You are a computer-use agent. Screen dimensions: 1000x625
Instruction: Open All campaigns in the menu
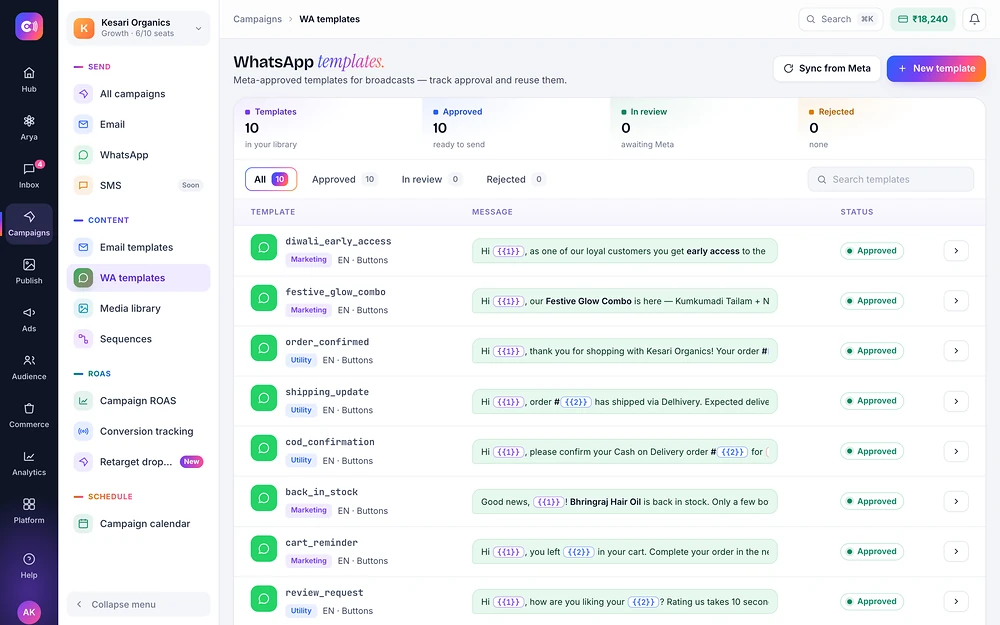[138, 94]
